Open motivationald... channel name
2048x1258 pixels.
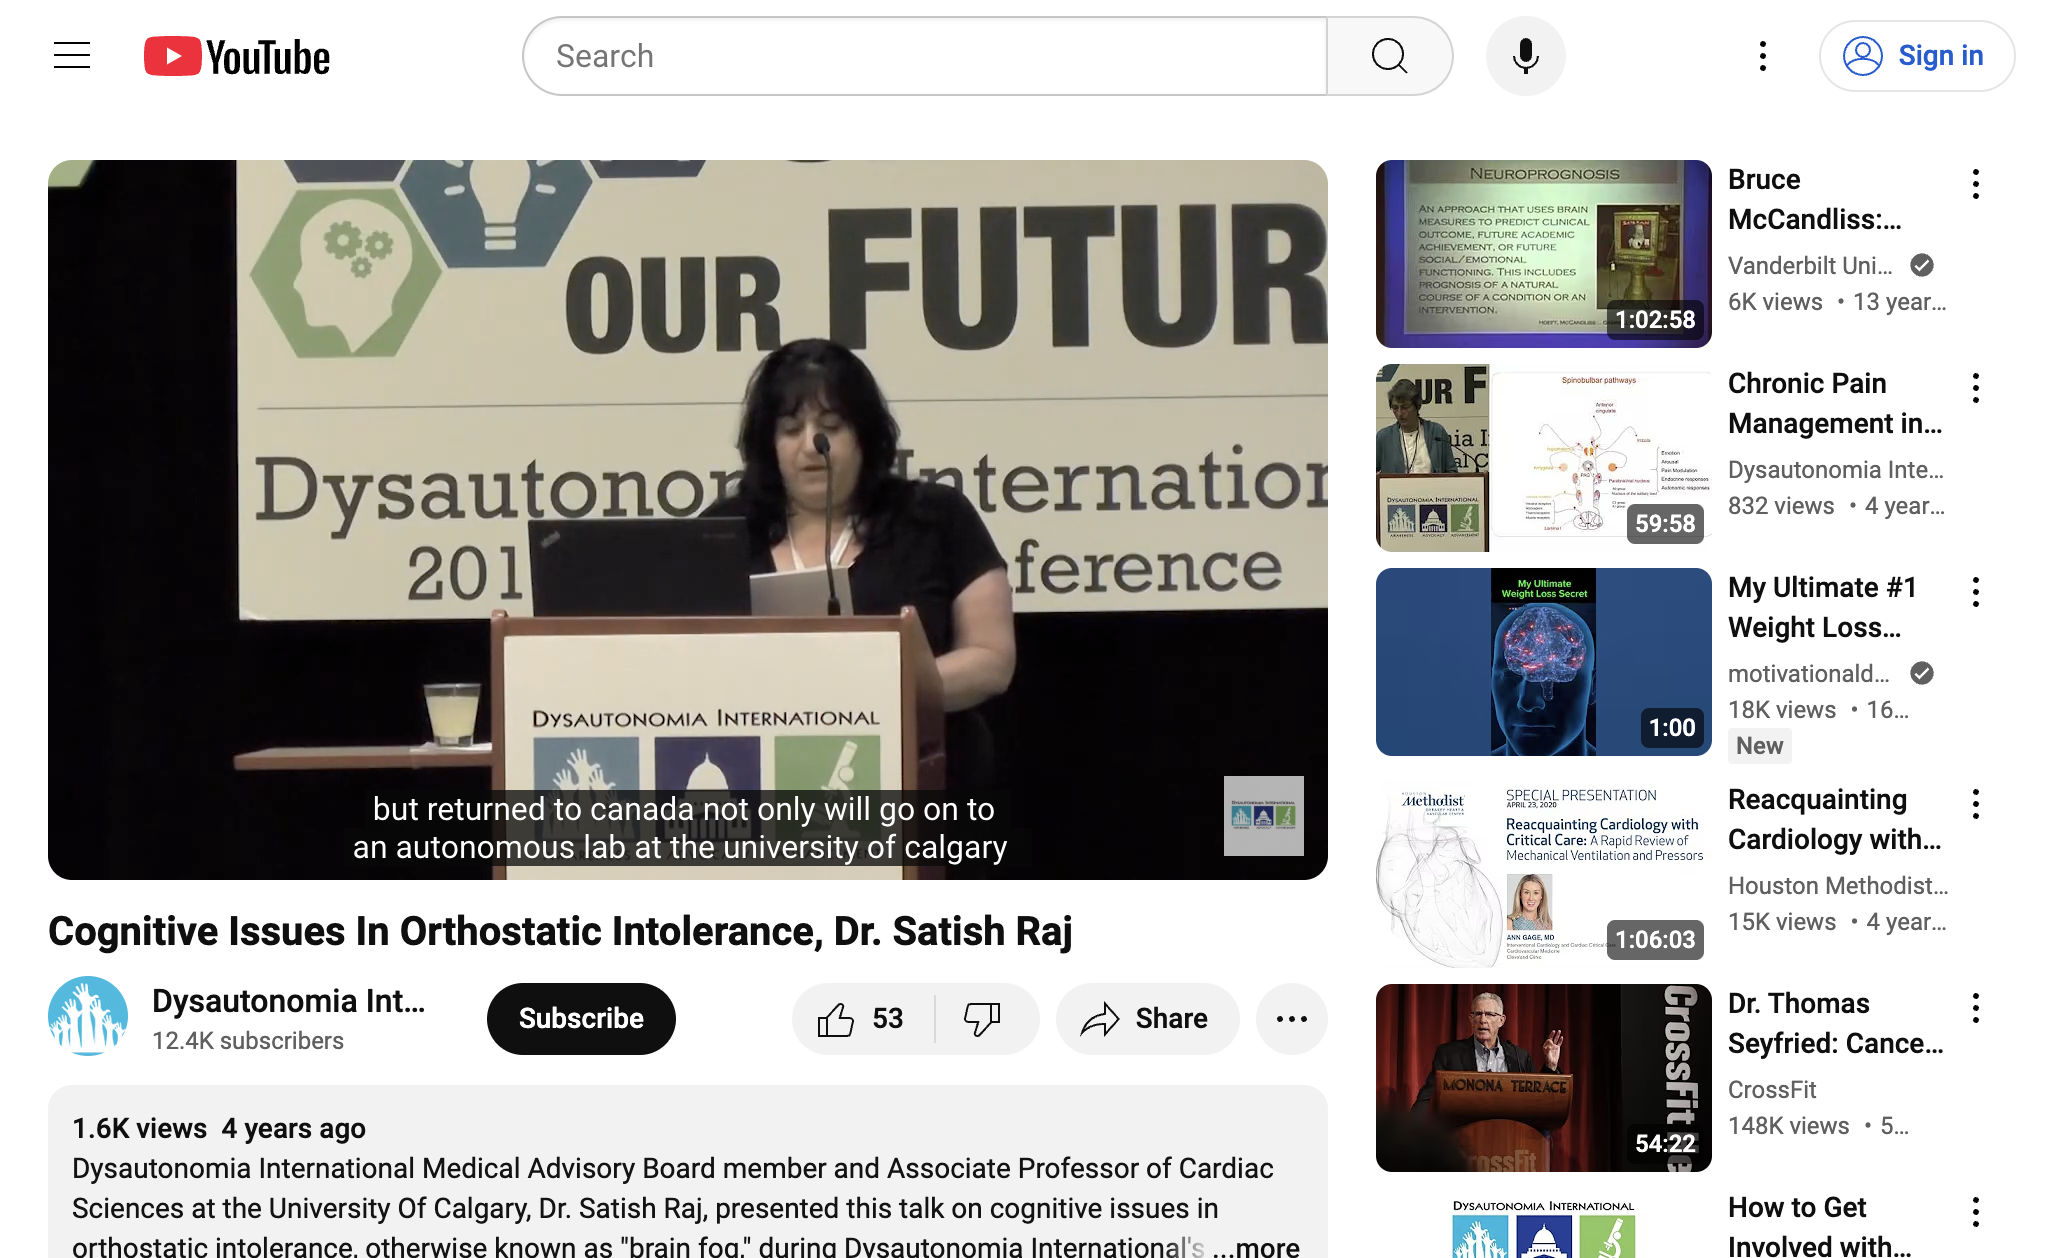(1808, 673)
